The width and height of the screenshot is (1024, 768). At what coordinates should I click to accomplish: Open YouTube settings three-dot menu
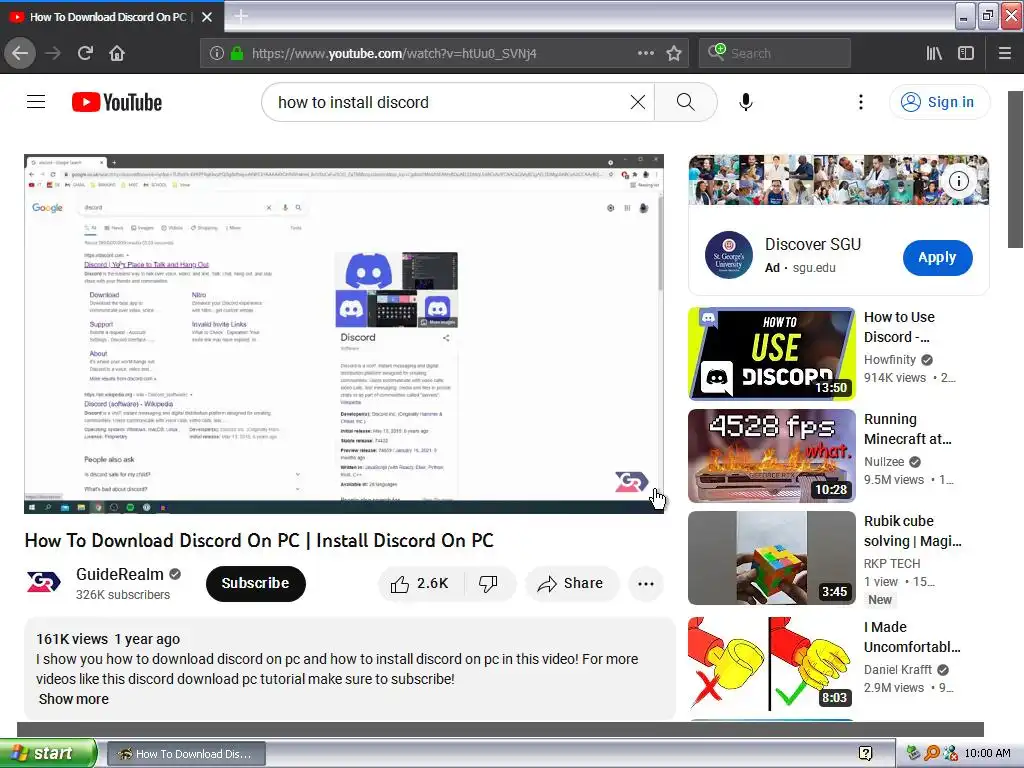pyautogui.click(x=861, y=102)
